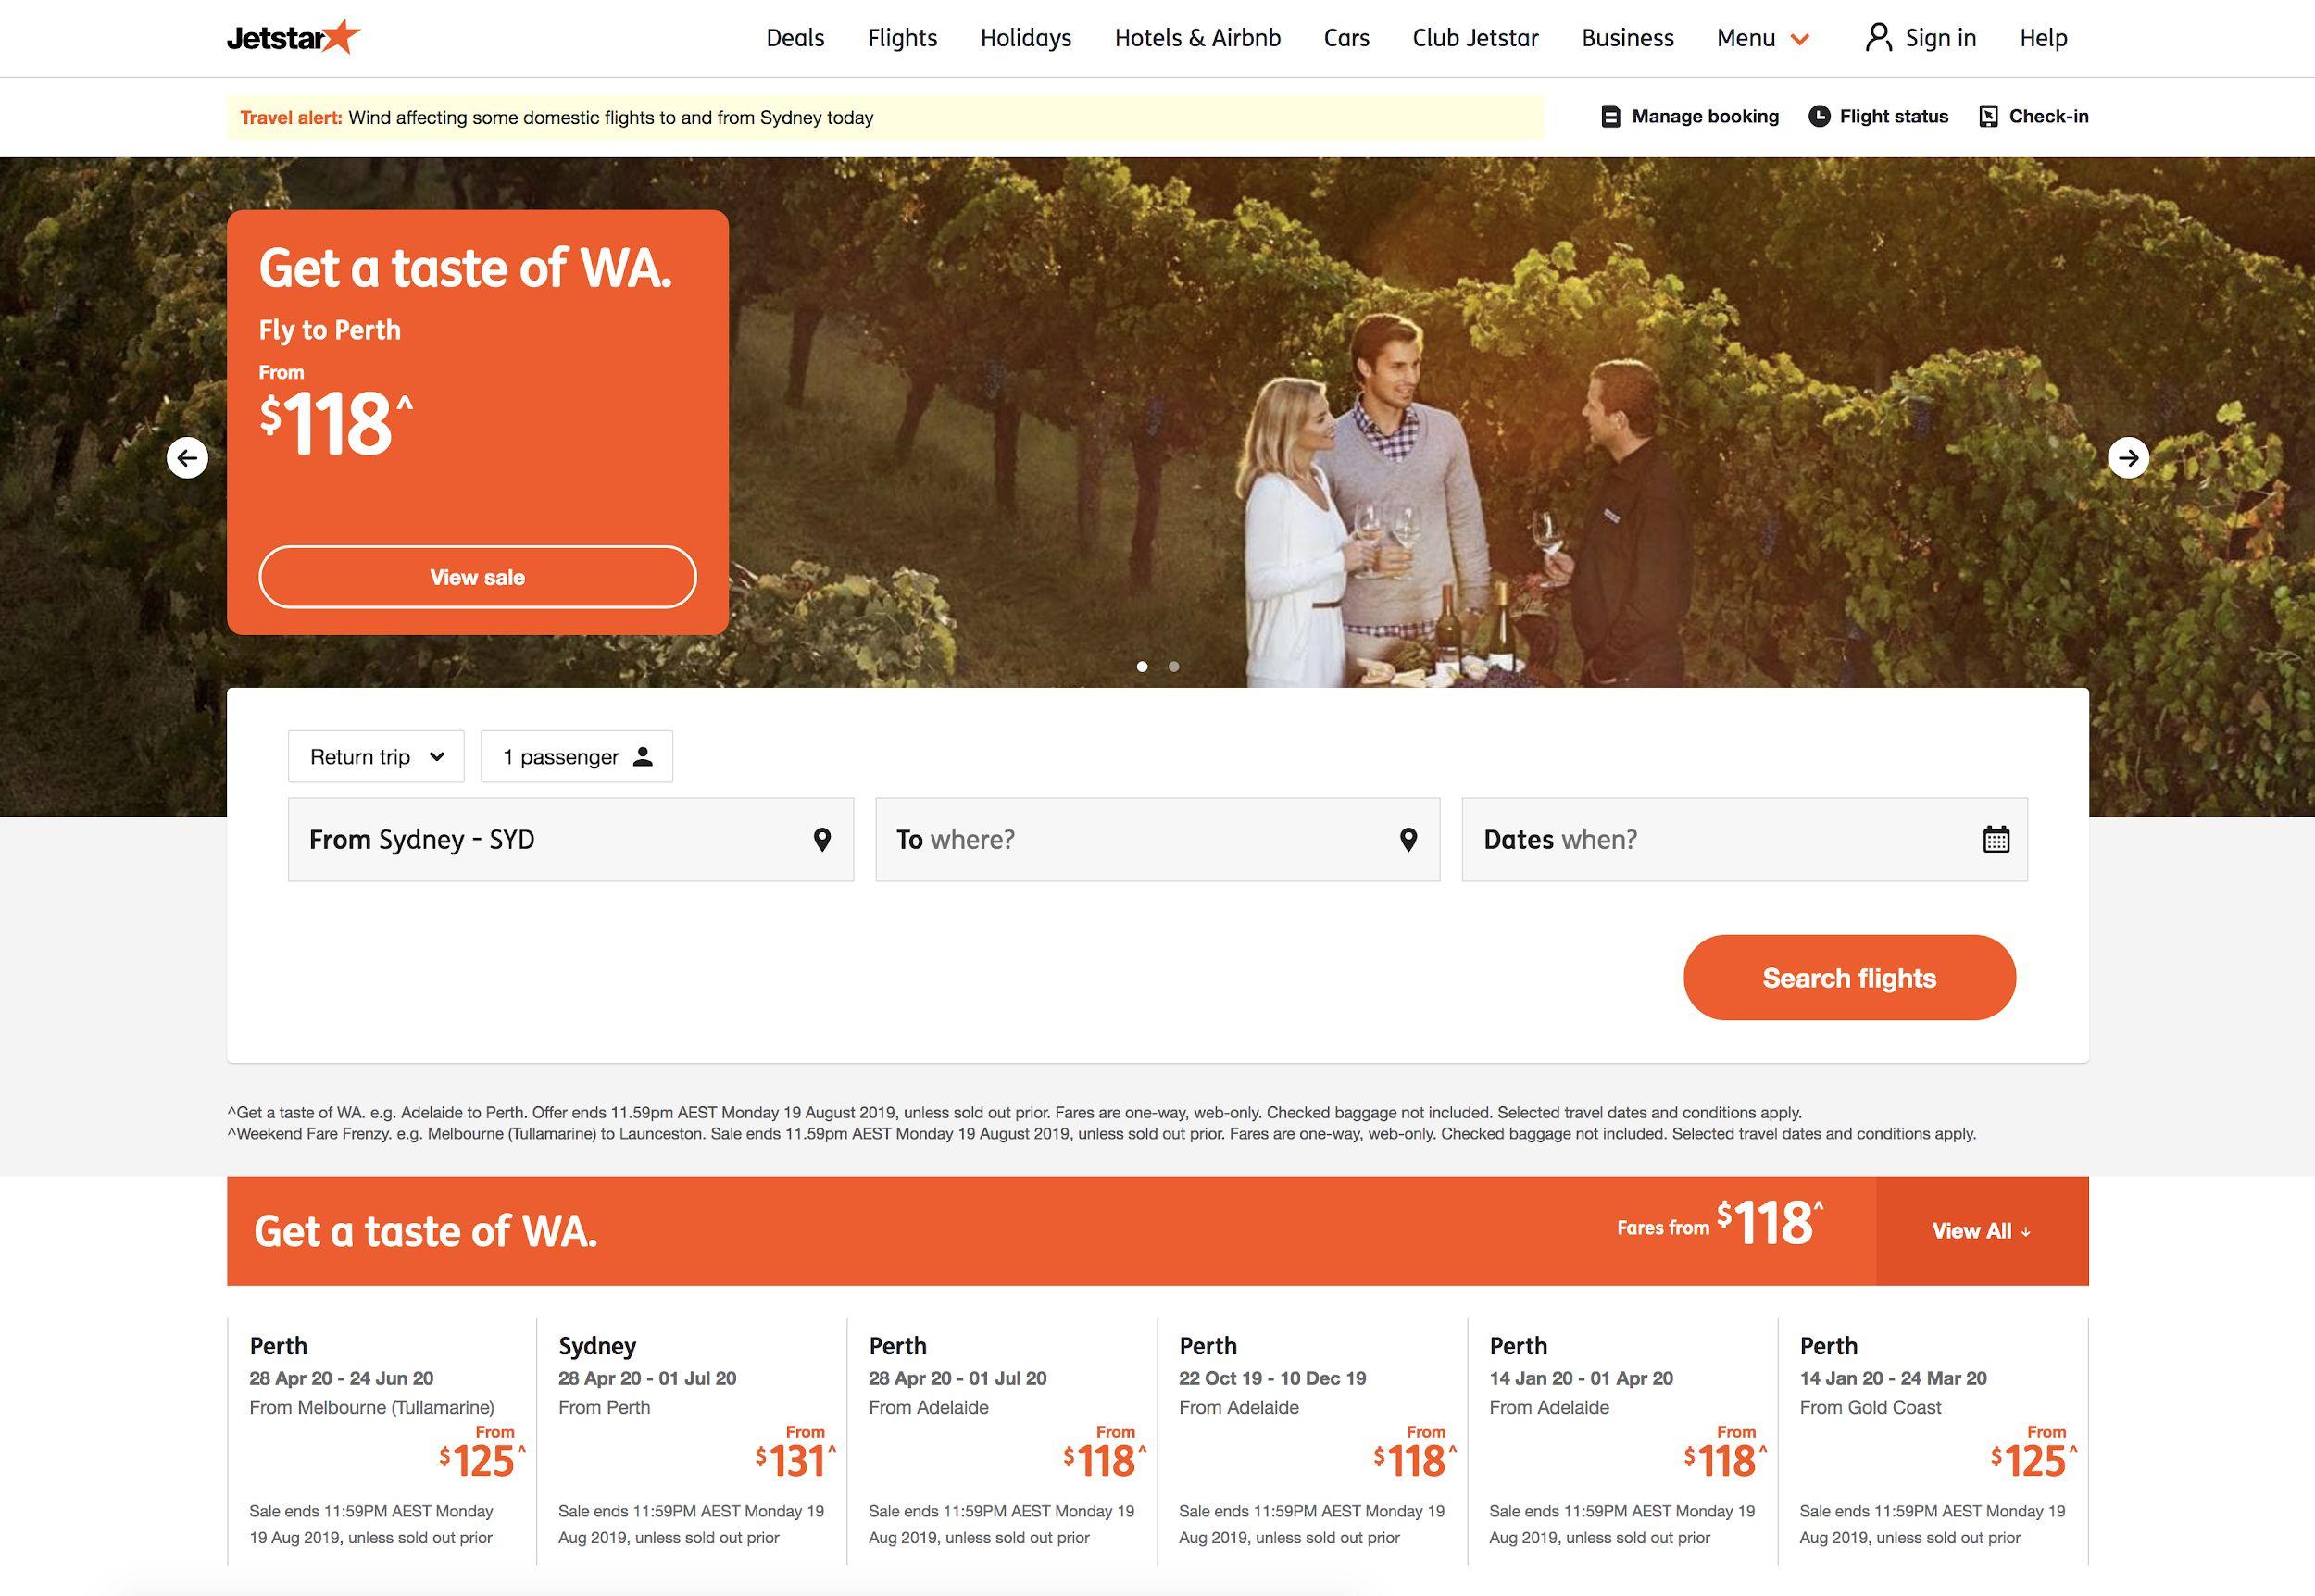Open the Deals menu item

tap(795, 38)
